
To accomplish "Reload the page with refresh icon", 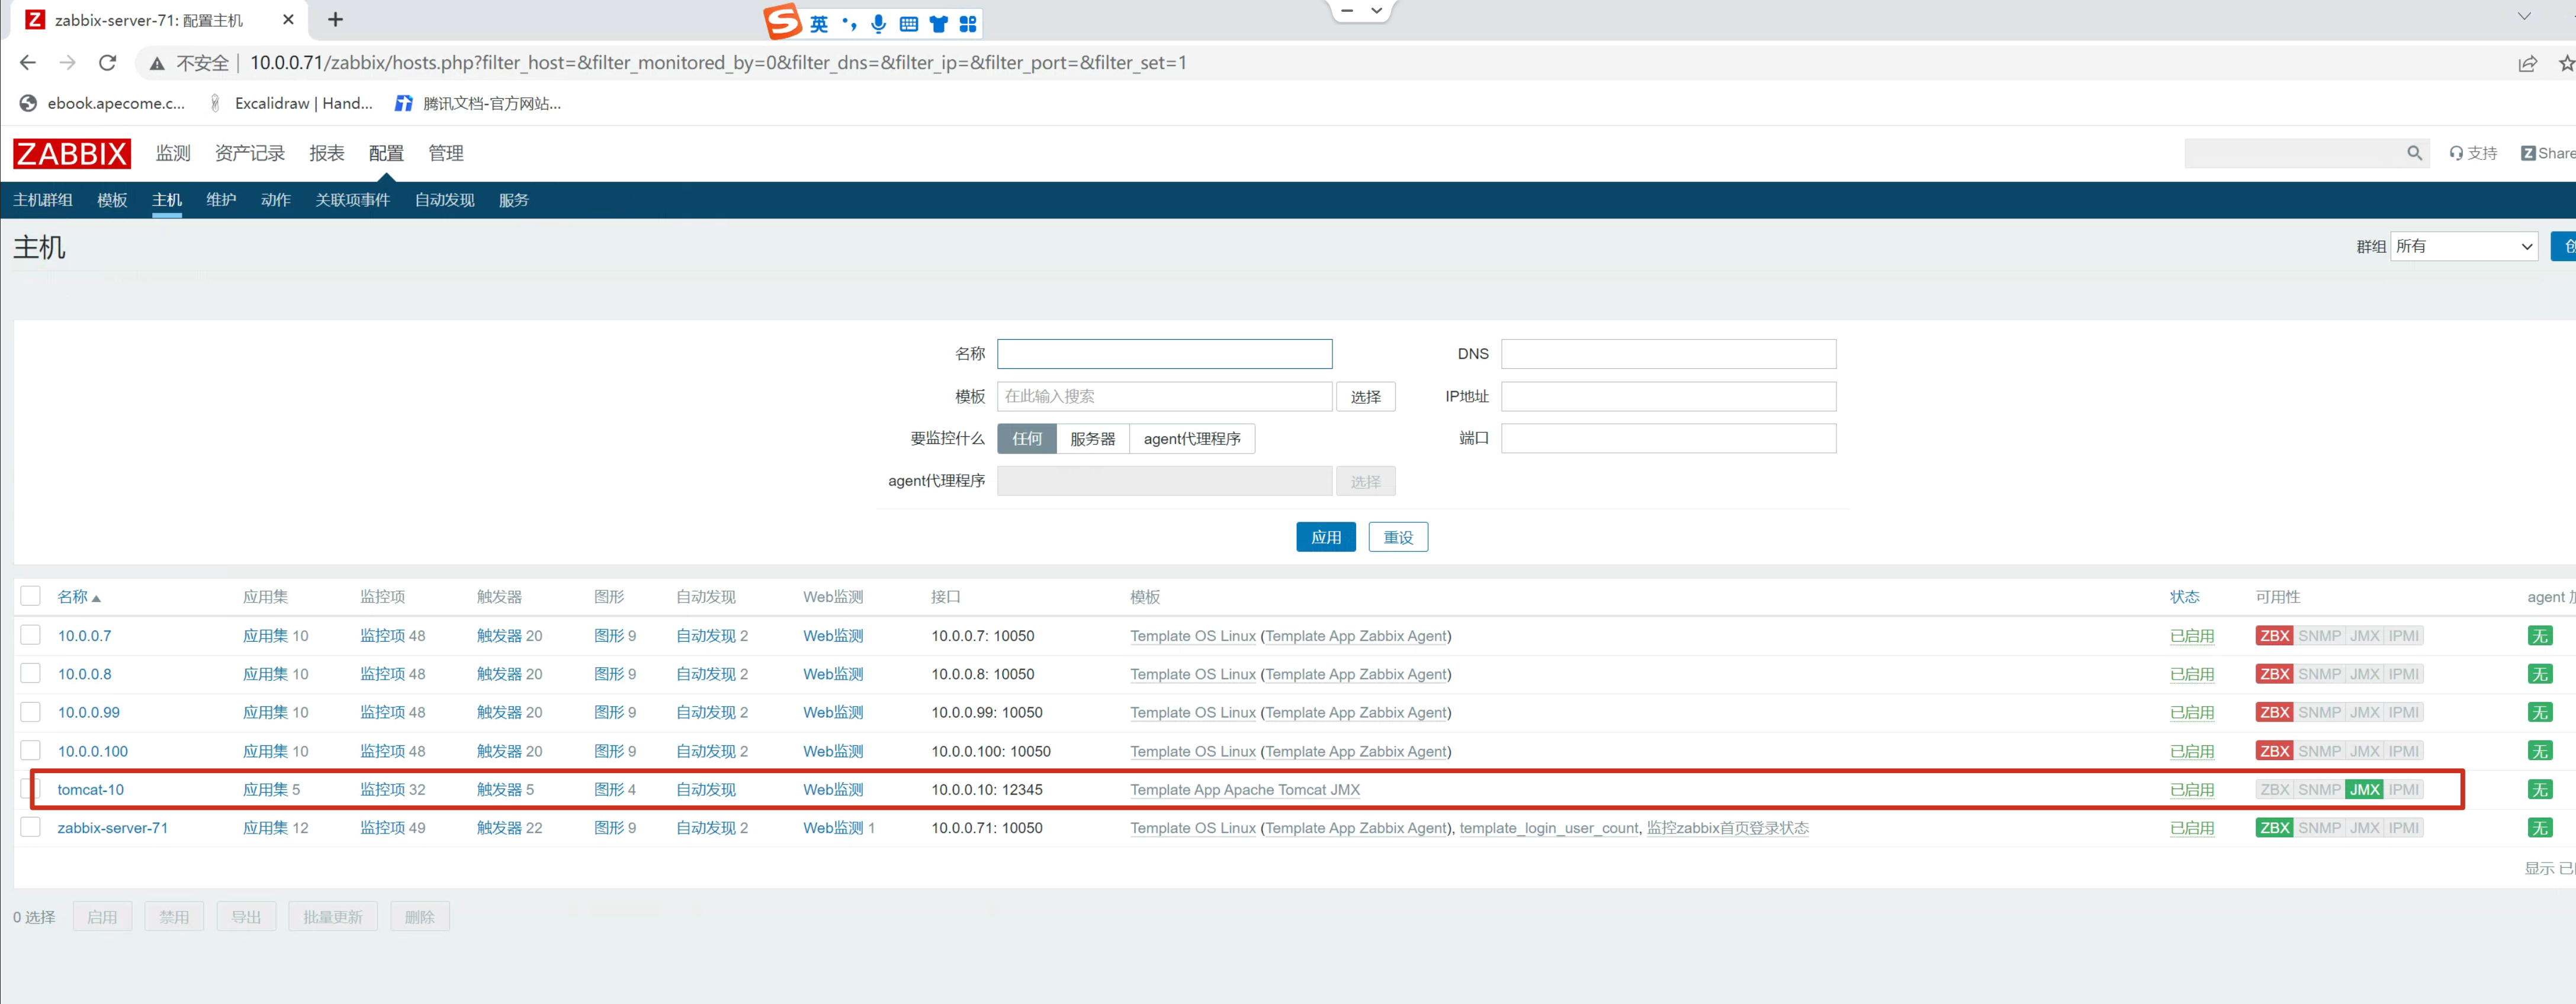I will click(107, 63).
